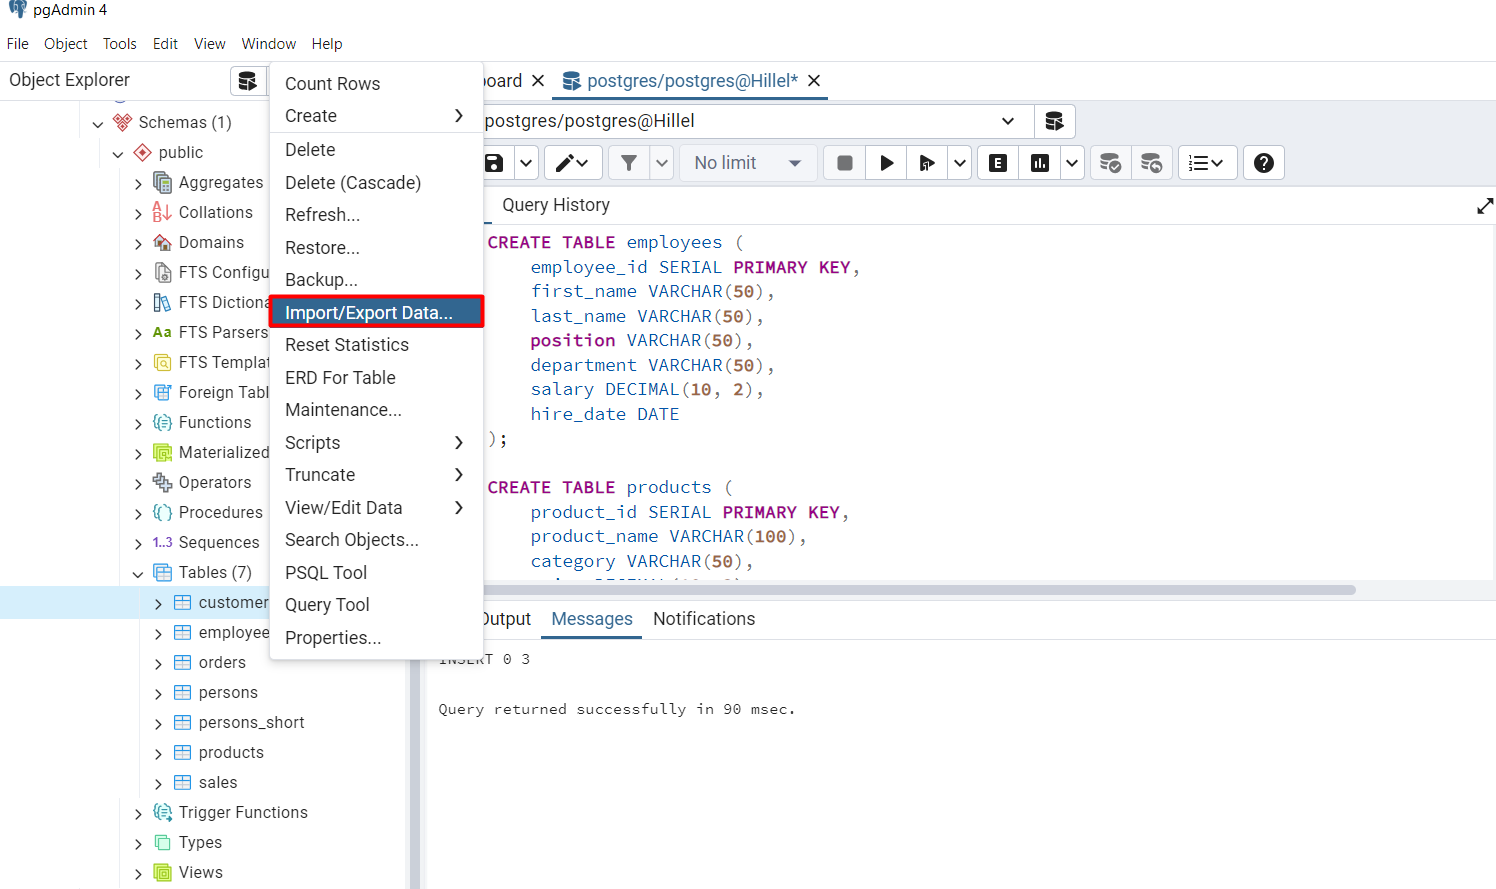Open the Execute options dropdown arrow
Screen dimensions: 1496x889
tap(959, 162)
